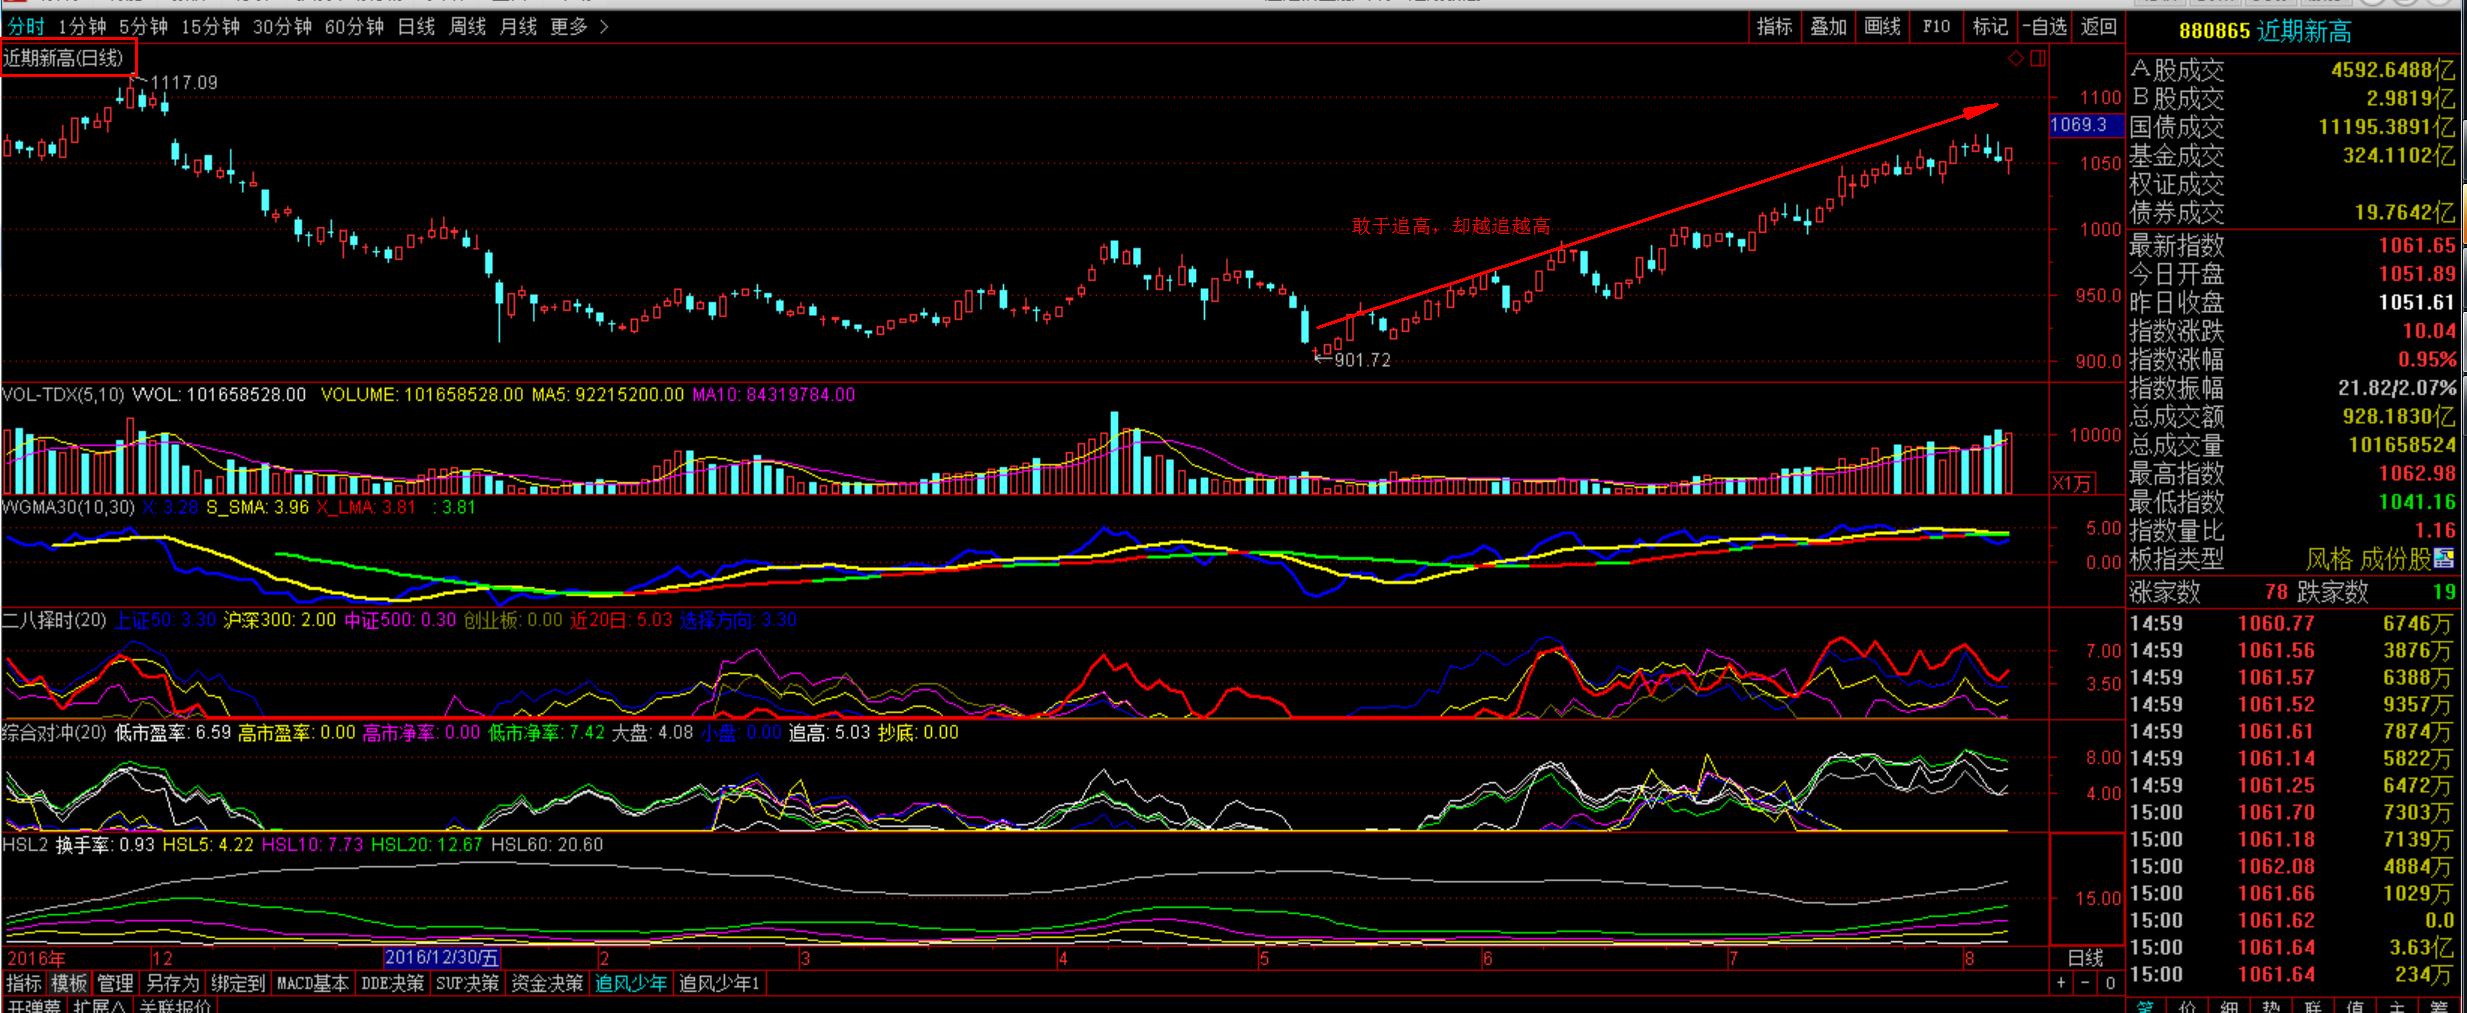The width and height of the screenshot is (2467, 1013).
Task: Select the 60分钟 period tab
Action: point(354,27)
